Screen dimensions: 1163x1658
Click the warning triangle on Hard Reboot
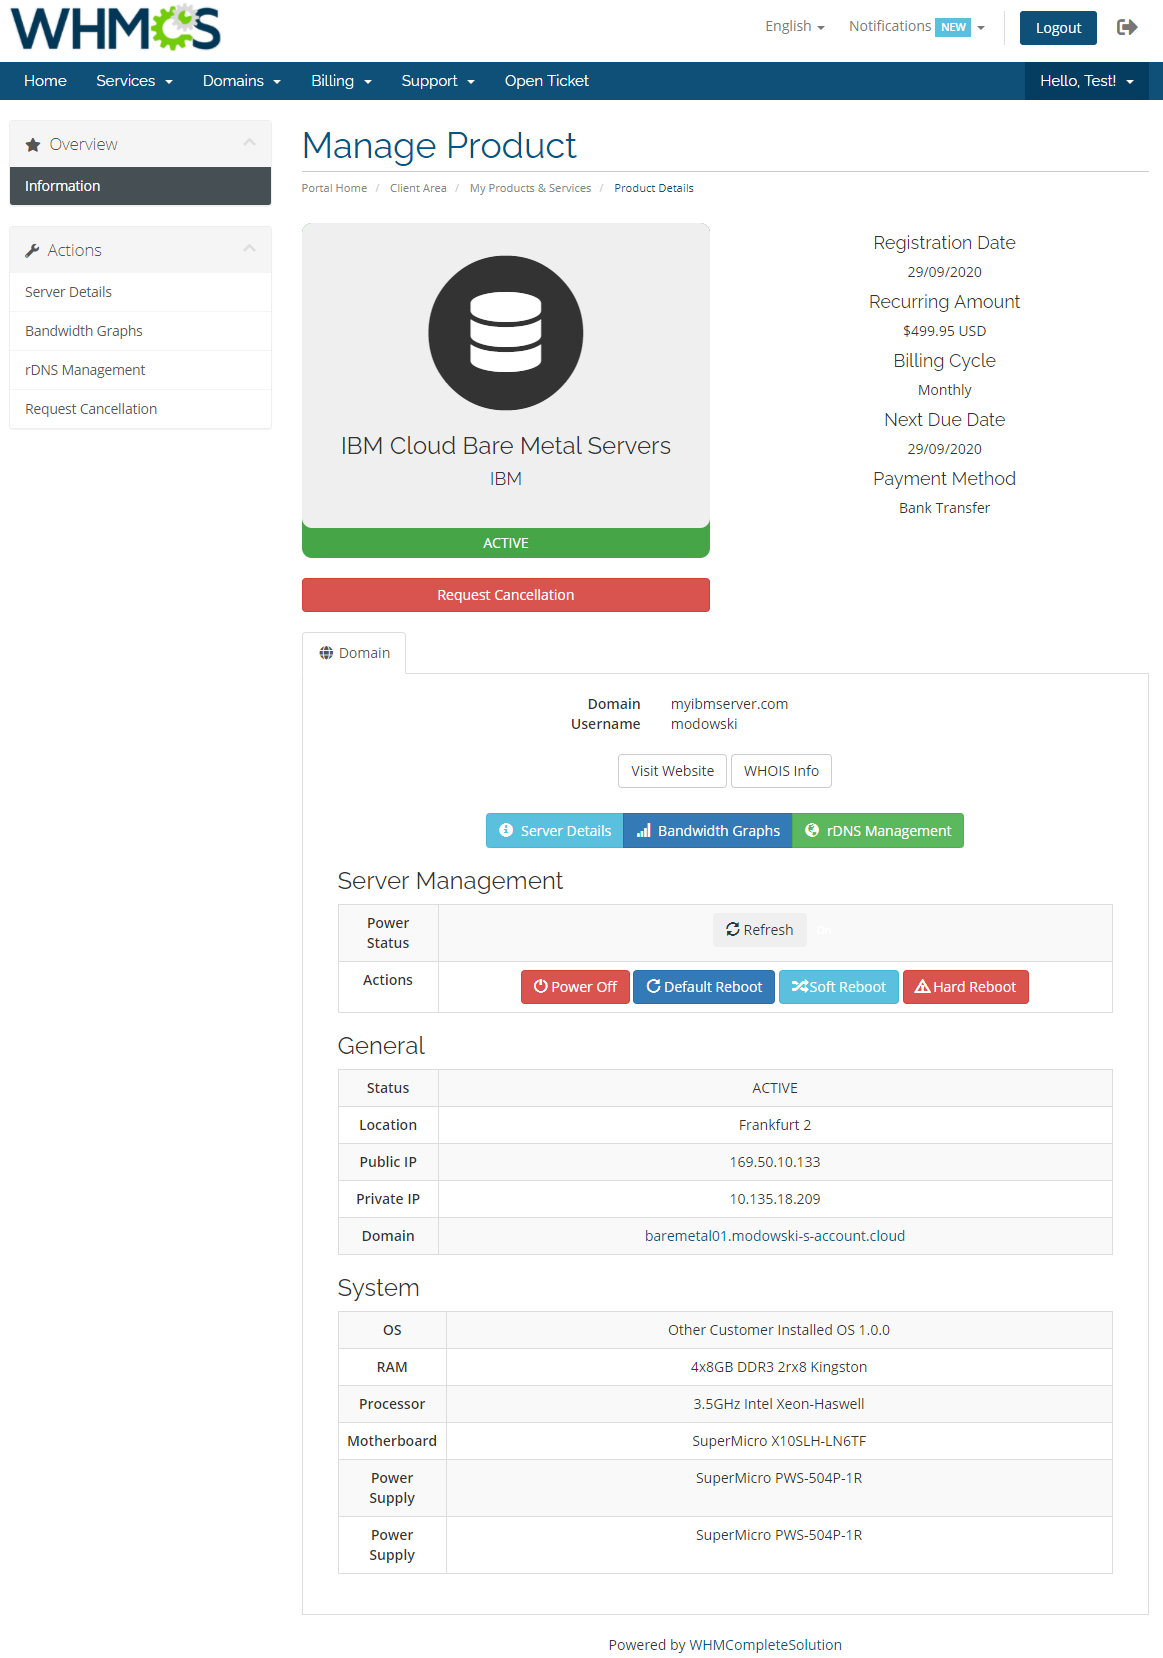923,986
